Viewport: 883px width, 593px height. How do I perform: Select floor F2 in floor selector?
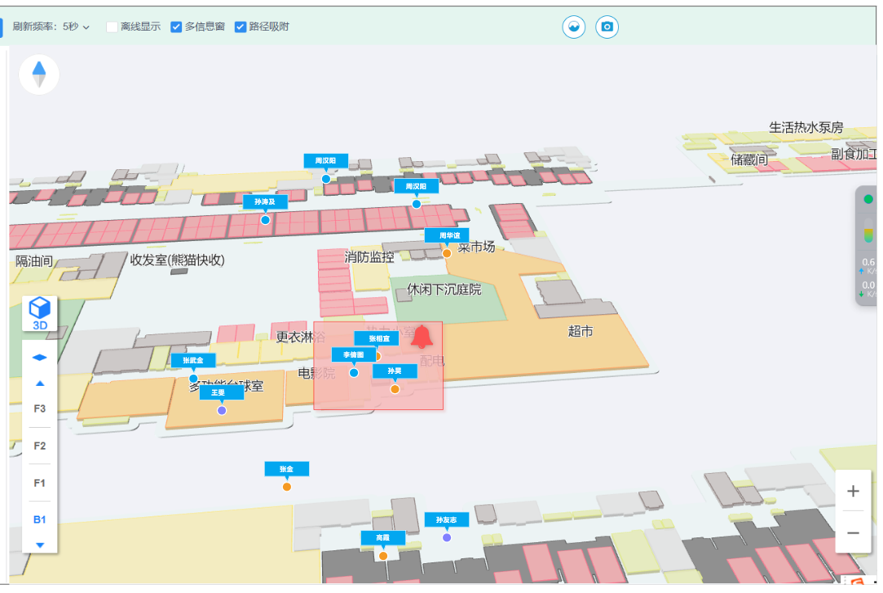[x=40, y=446]
